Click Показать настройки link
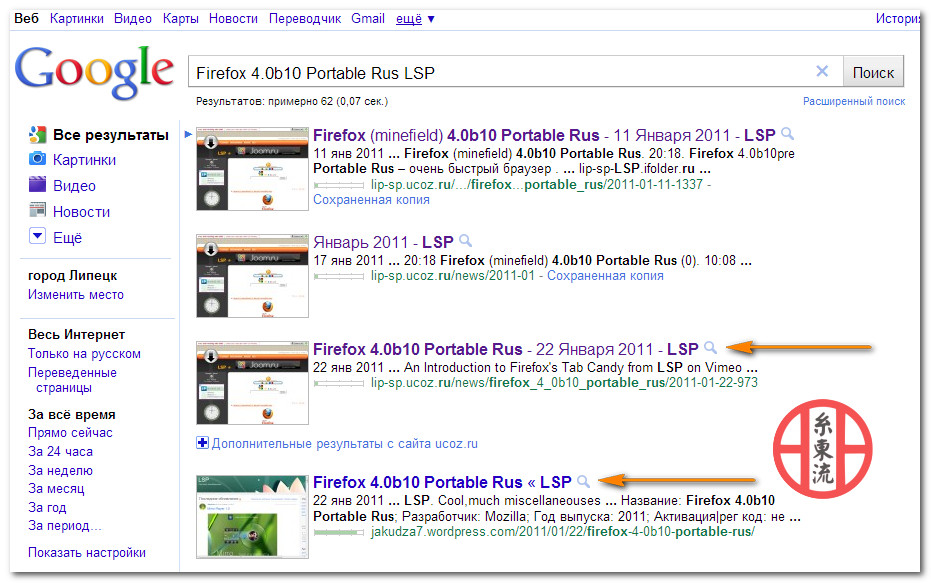Image resolution: width=931 pixels, height=583 pixels. 87,553
